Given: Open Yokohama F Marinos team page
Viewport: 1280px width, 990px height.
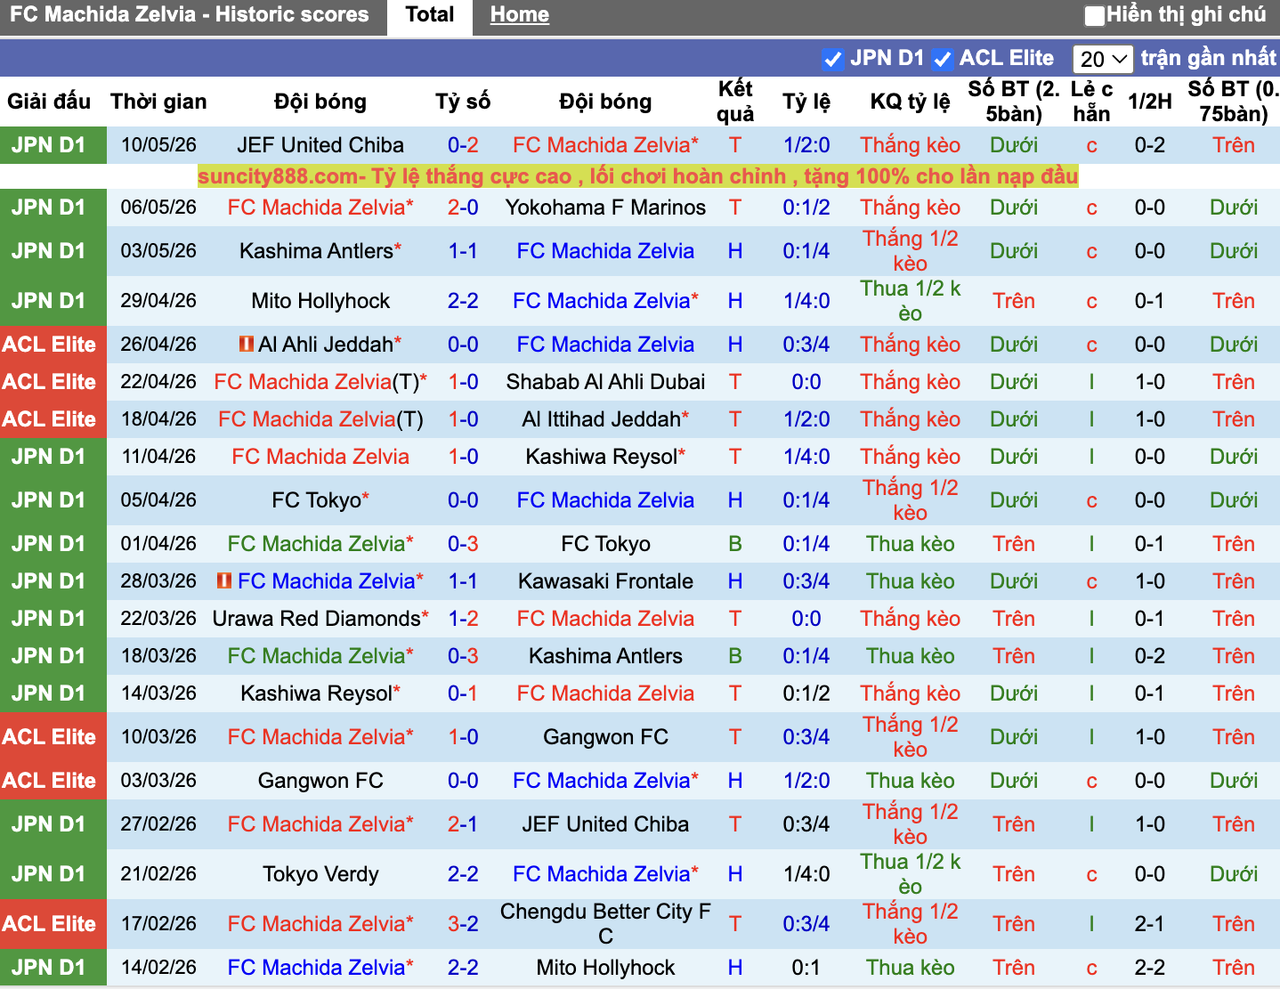Looking at the screenshot, I should [605, 208].
